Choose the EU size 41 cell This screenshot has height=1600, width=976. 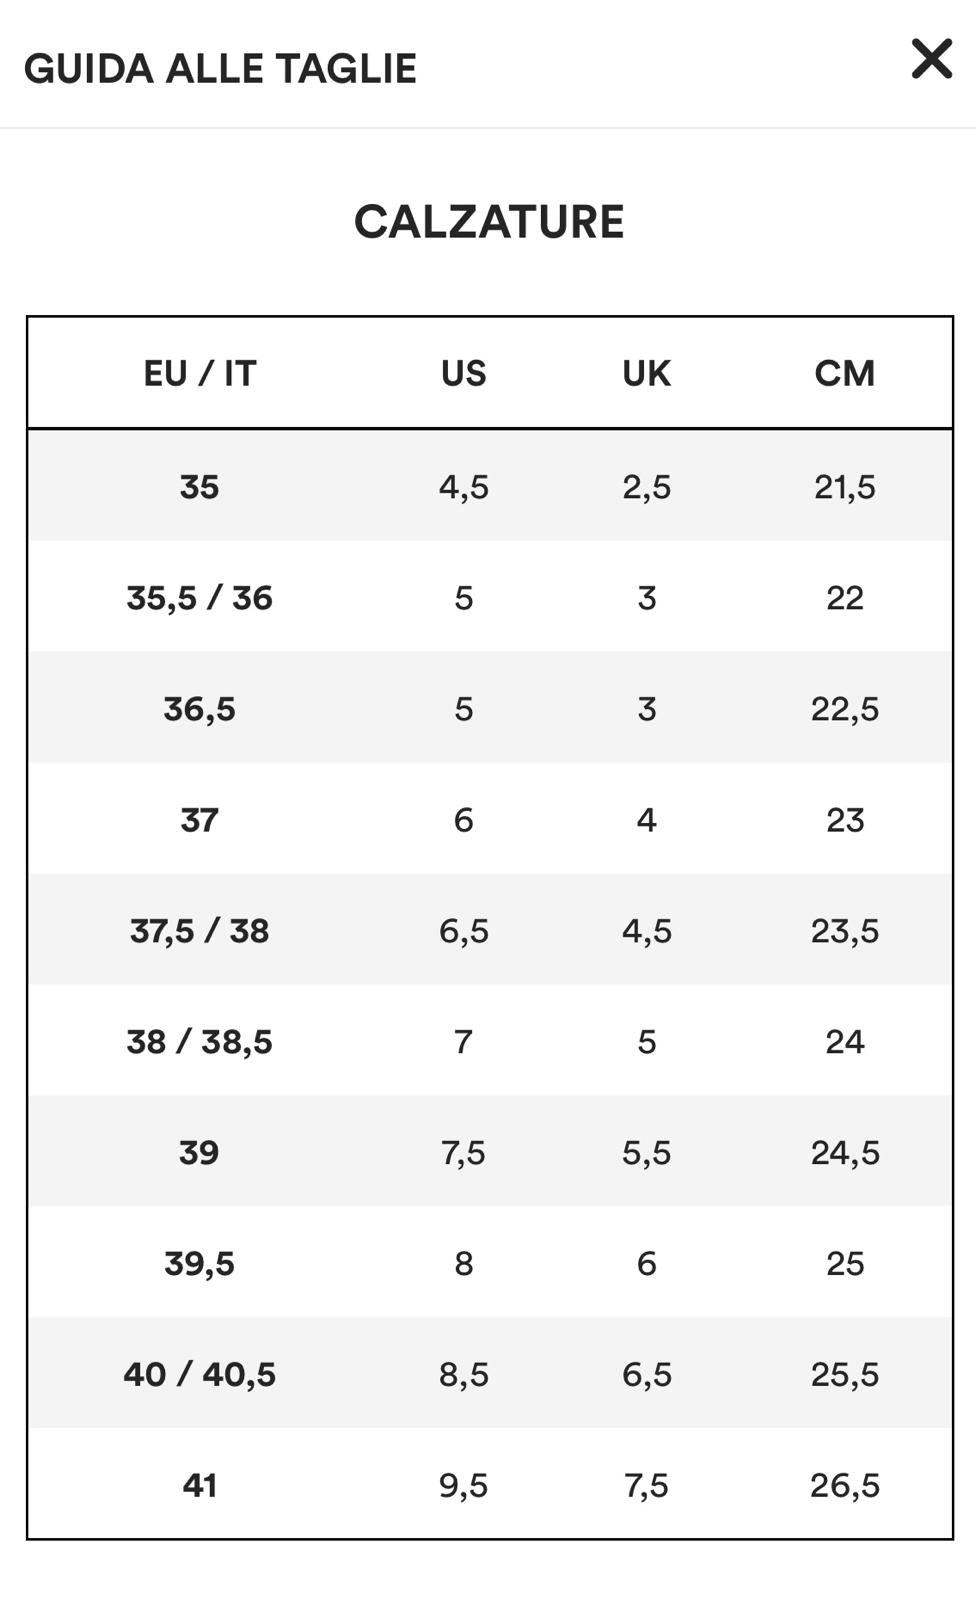(x=199, y=1486)
